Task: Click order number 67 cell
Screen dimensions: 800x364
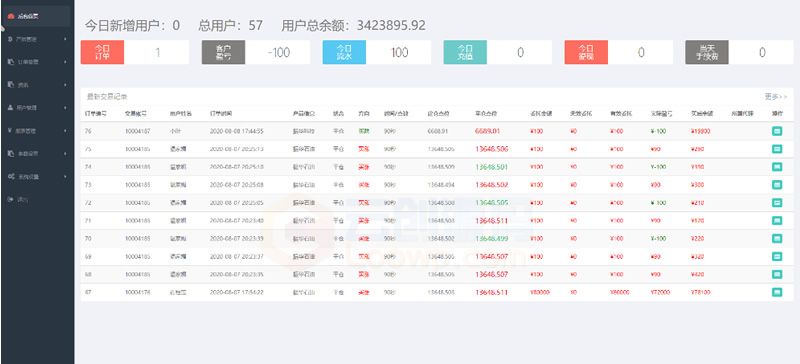Action: coord(88,293)
